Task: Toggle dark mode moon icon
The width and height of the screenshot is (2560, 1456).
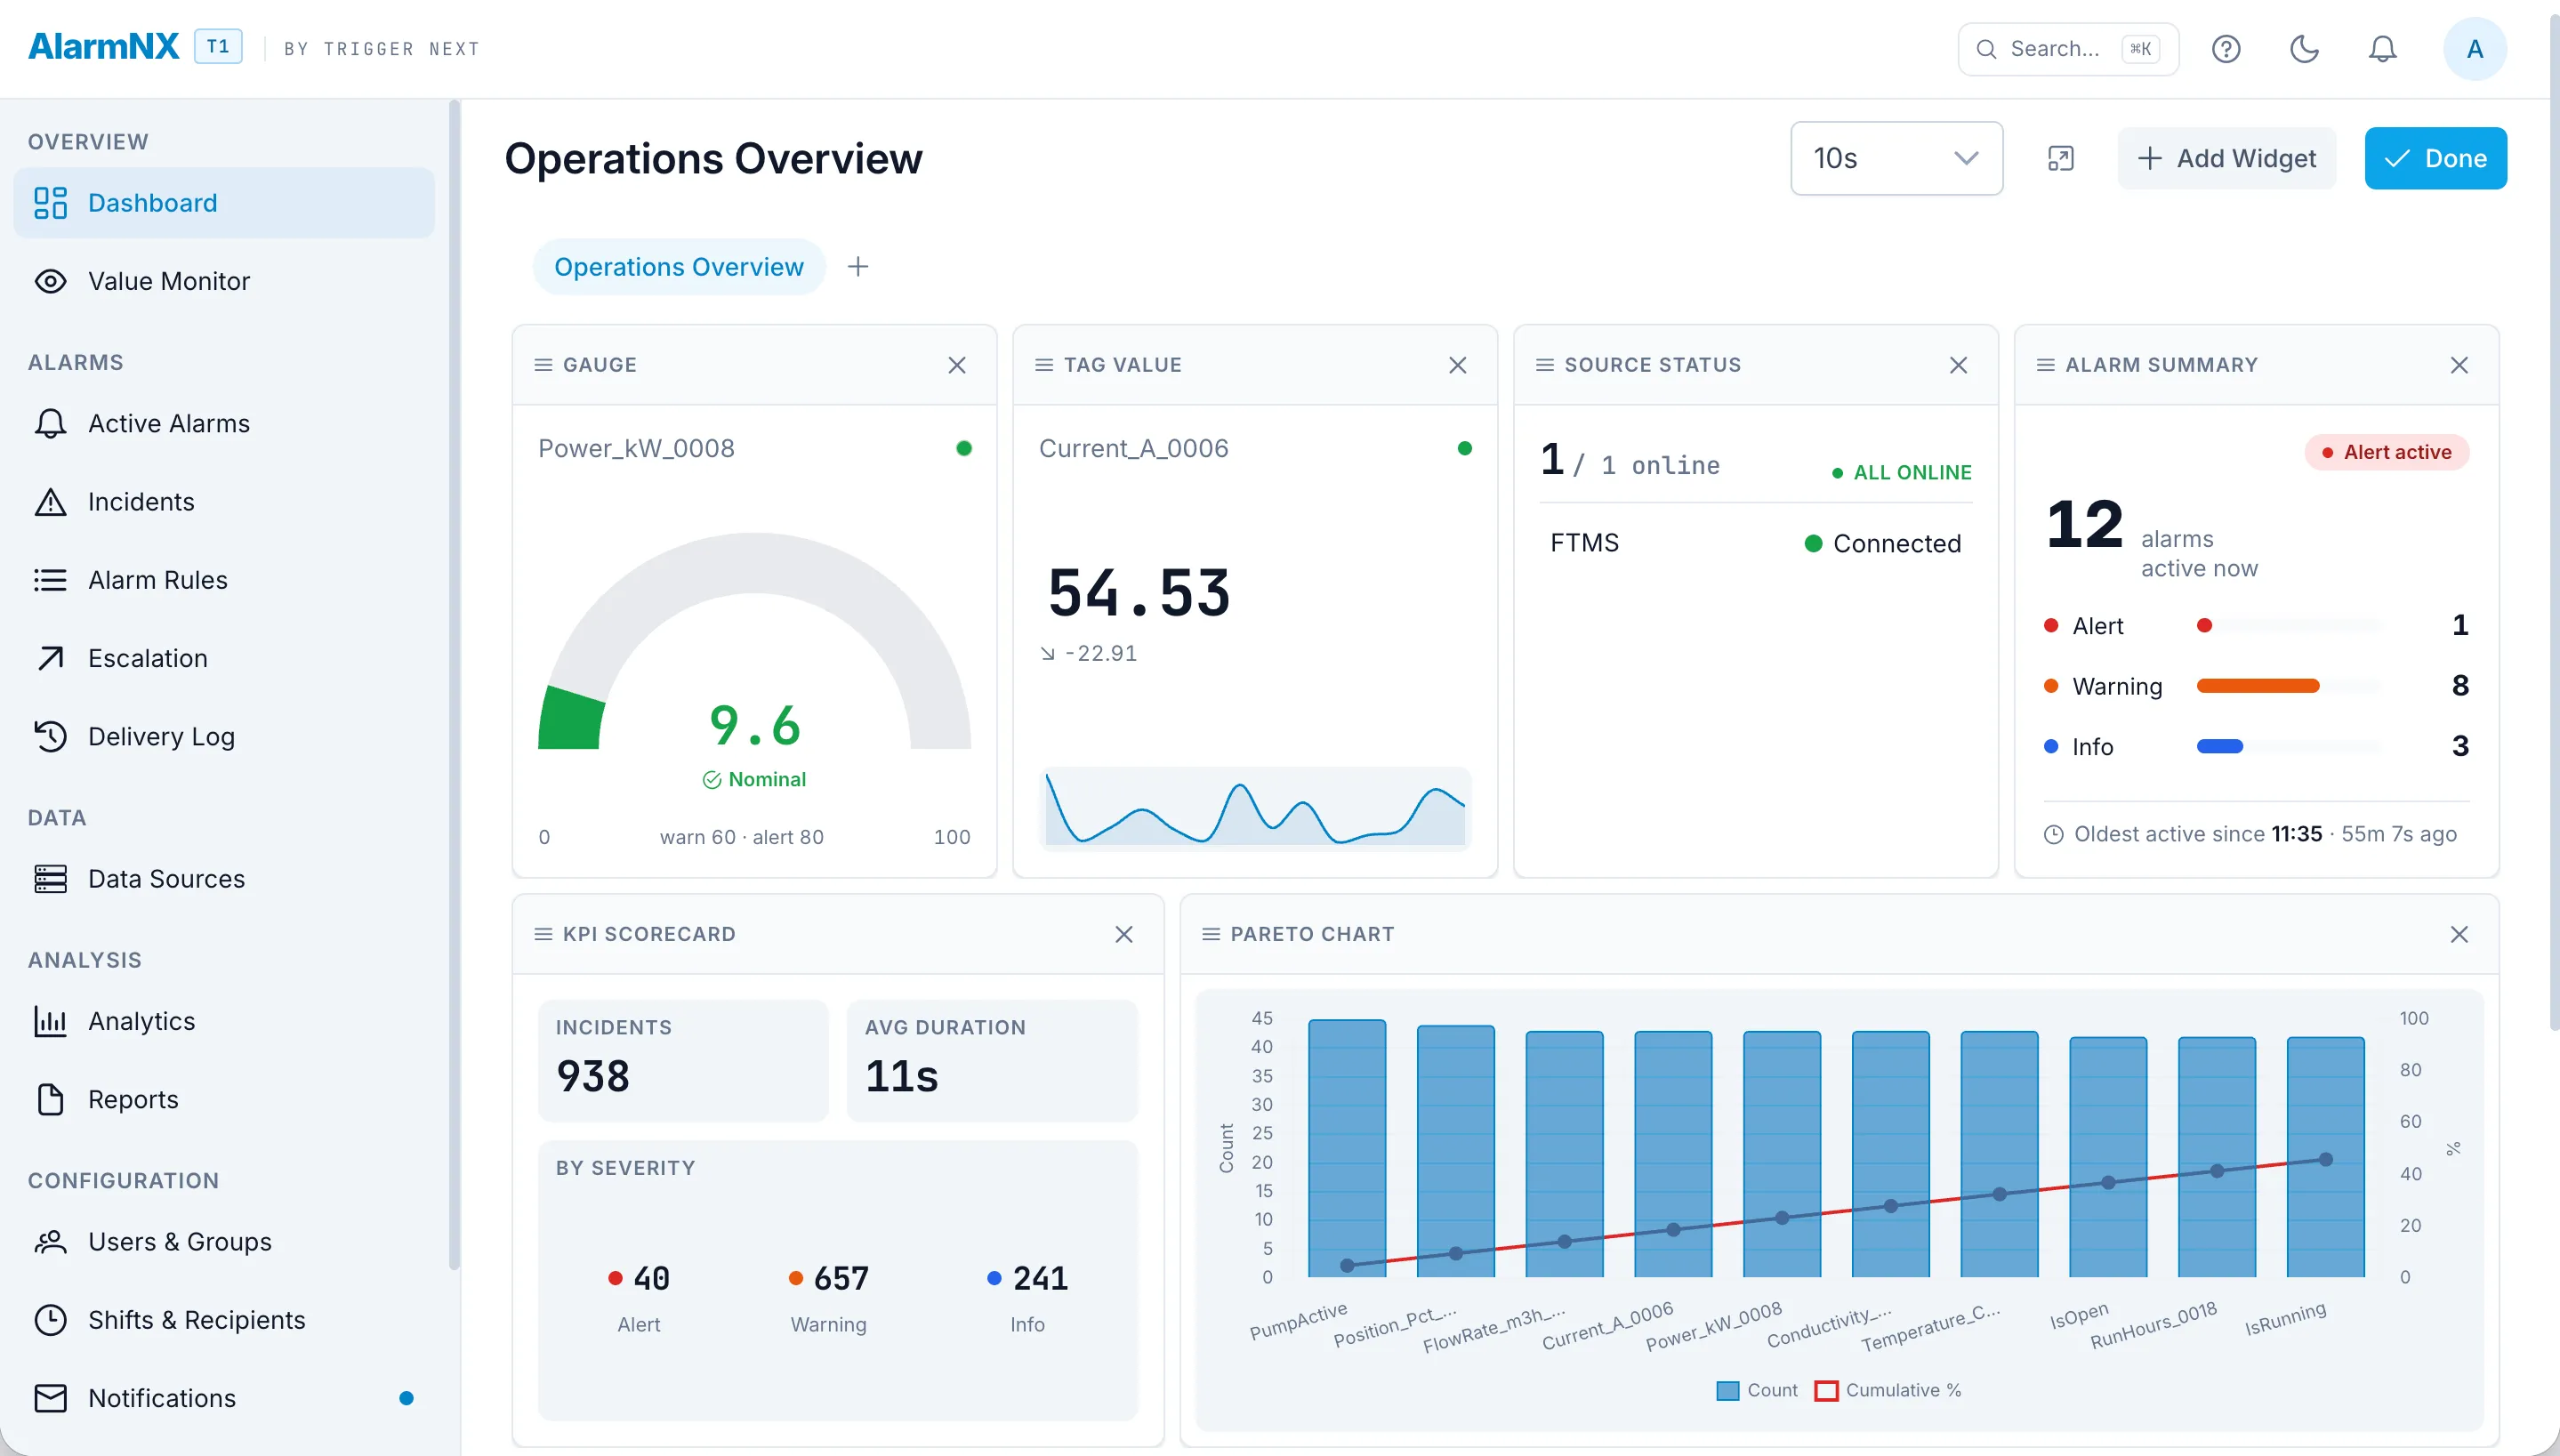Action: pos(2304,49)
